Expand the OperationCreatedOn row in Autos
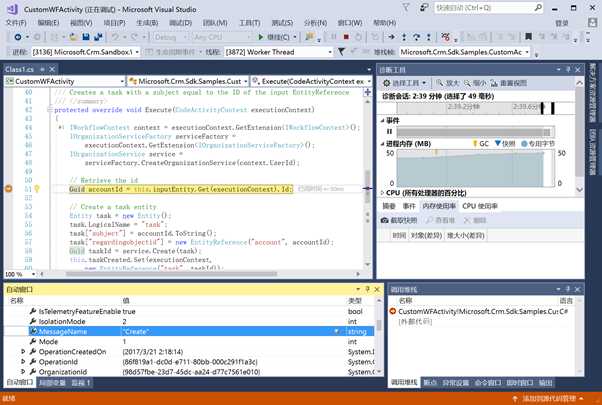Image resolution: width=602 pixels, height=405 pixels. pos(23,352)
